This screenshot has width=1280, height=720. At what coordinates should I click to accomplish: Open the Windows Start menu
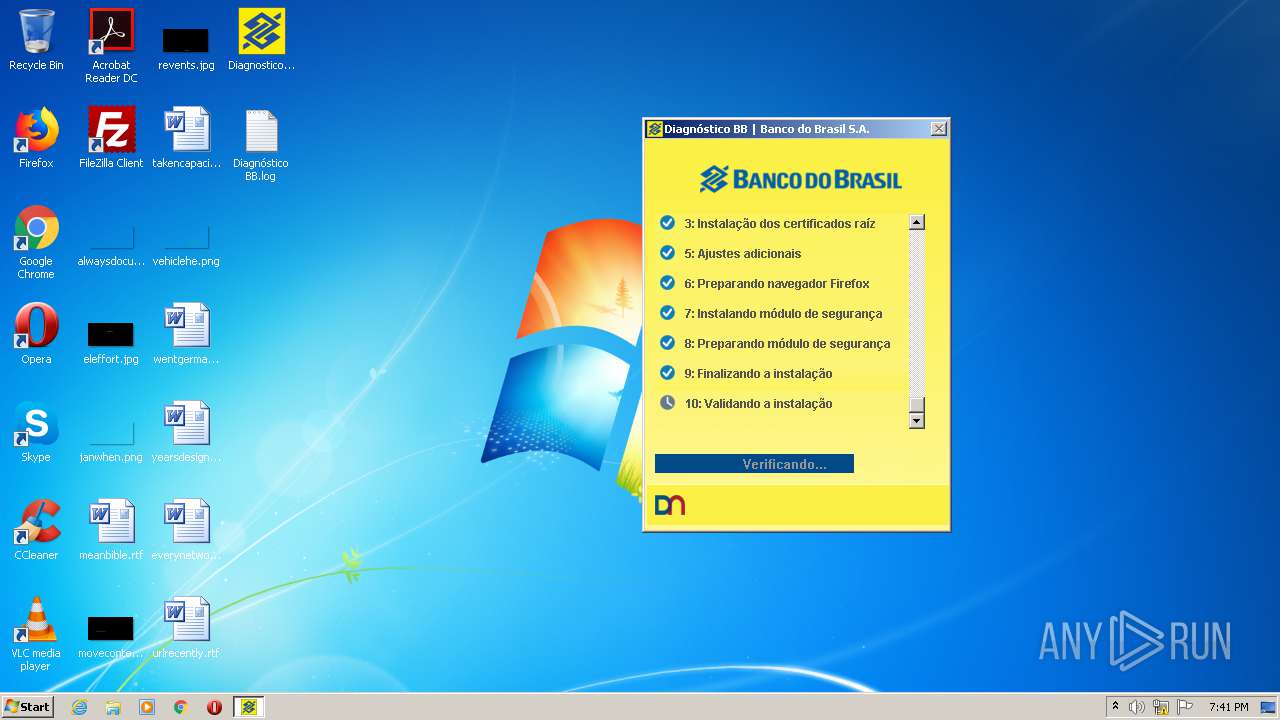pos(28,707)
